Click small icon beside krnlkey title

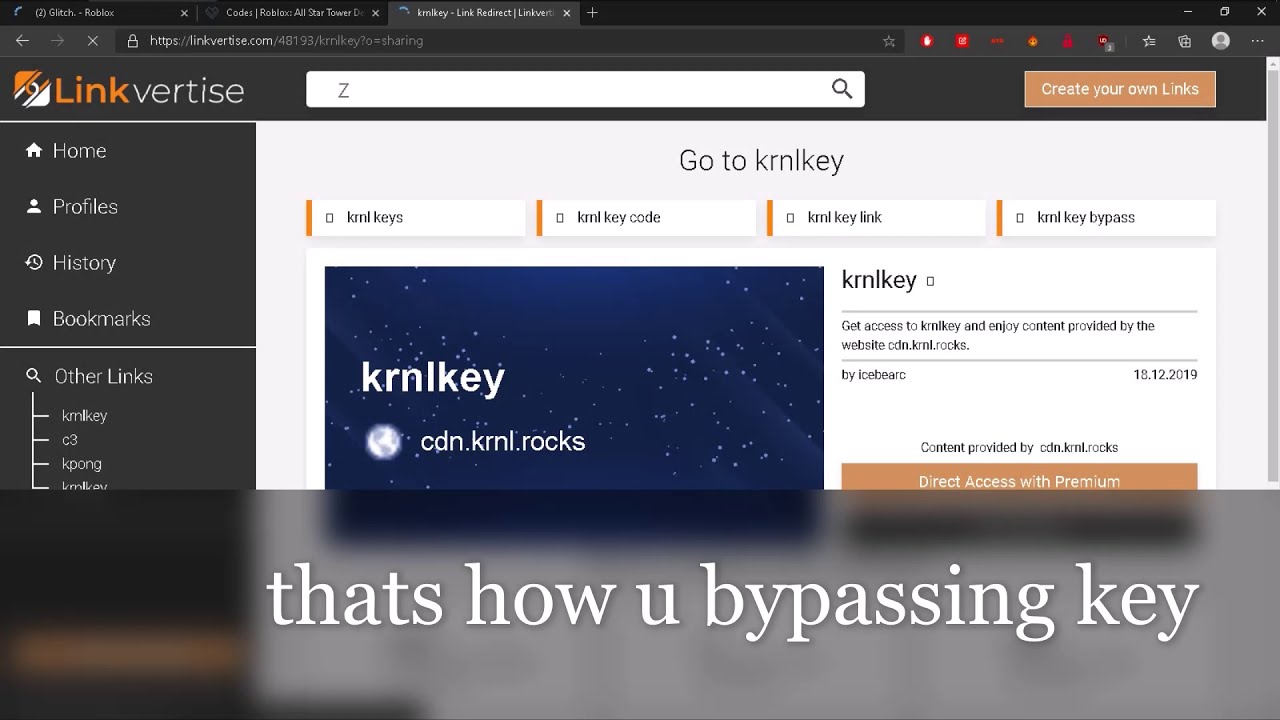click(930, 281)
